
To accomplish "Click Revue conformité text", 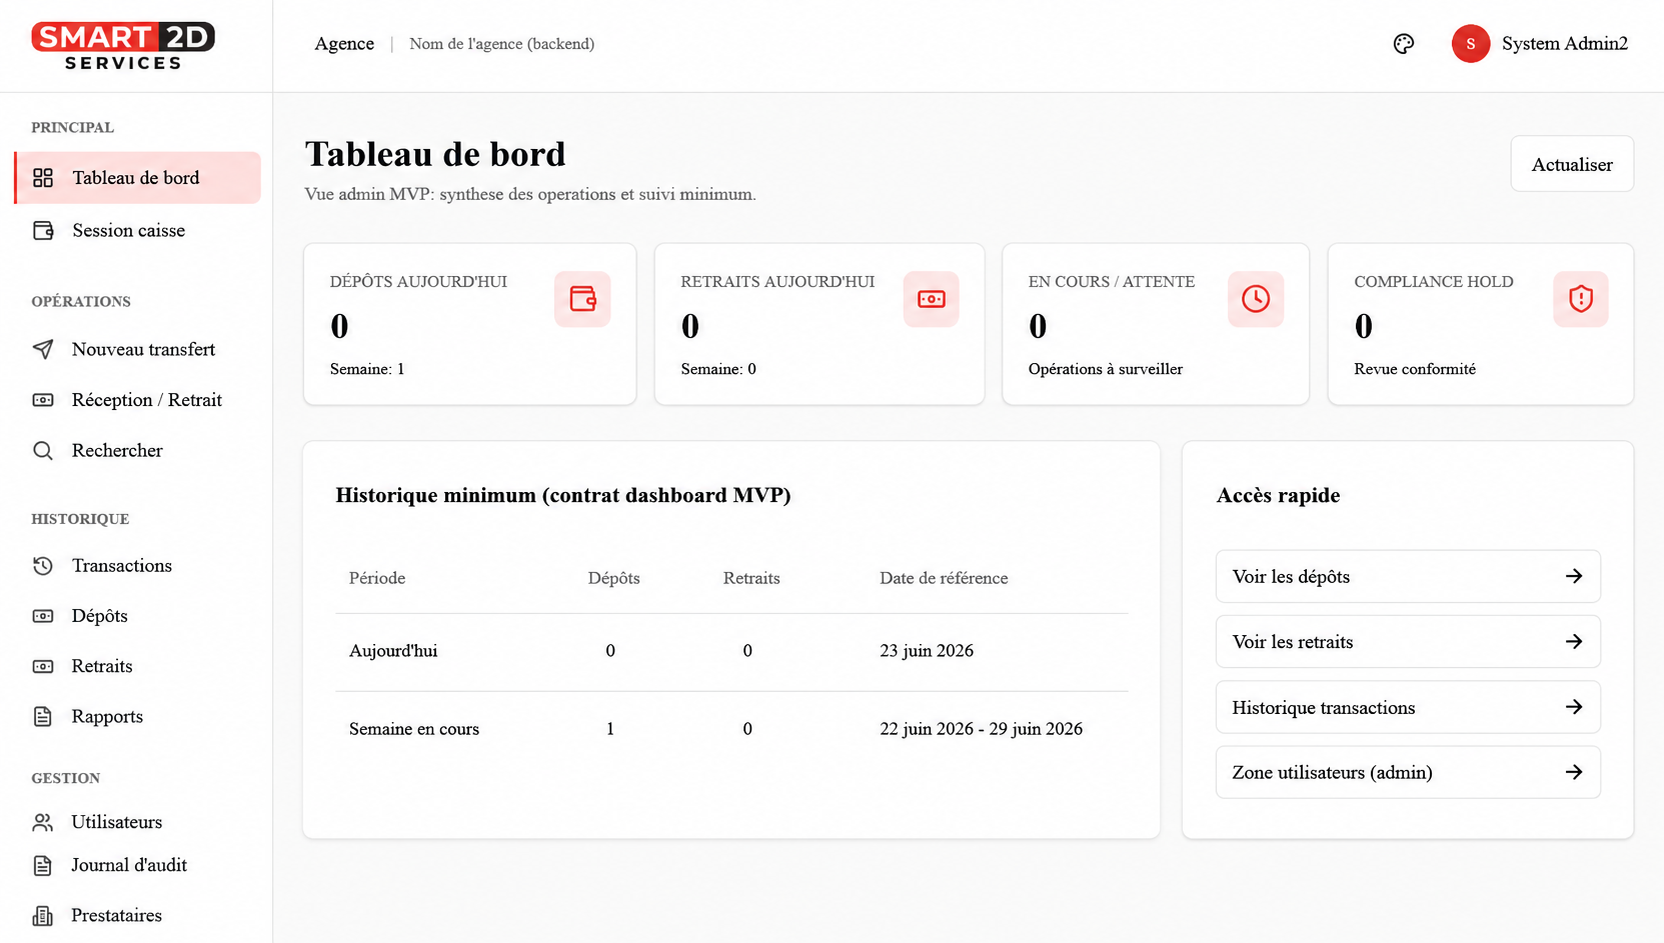I will [1415, 369].
